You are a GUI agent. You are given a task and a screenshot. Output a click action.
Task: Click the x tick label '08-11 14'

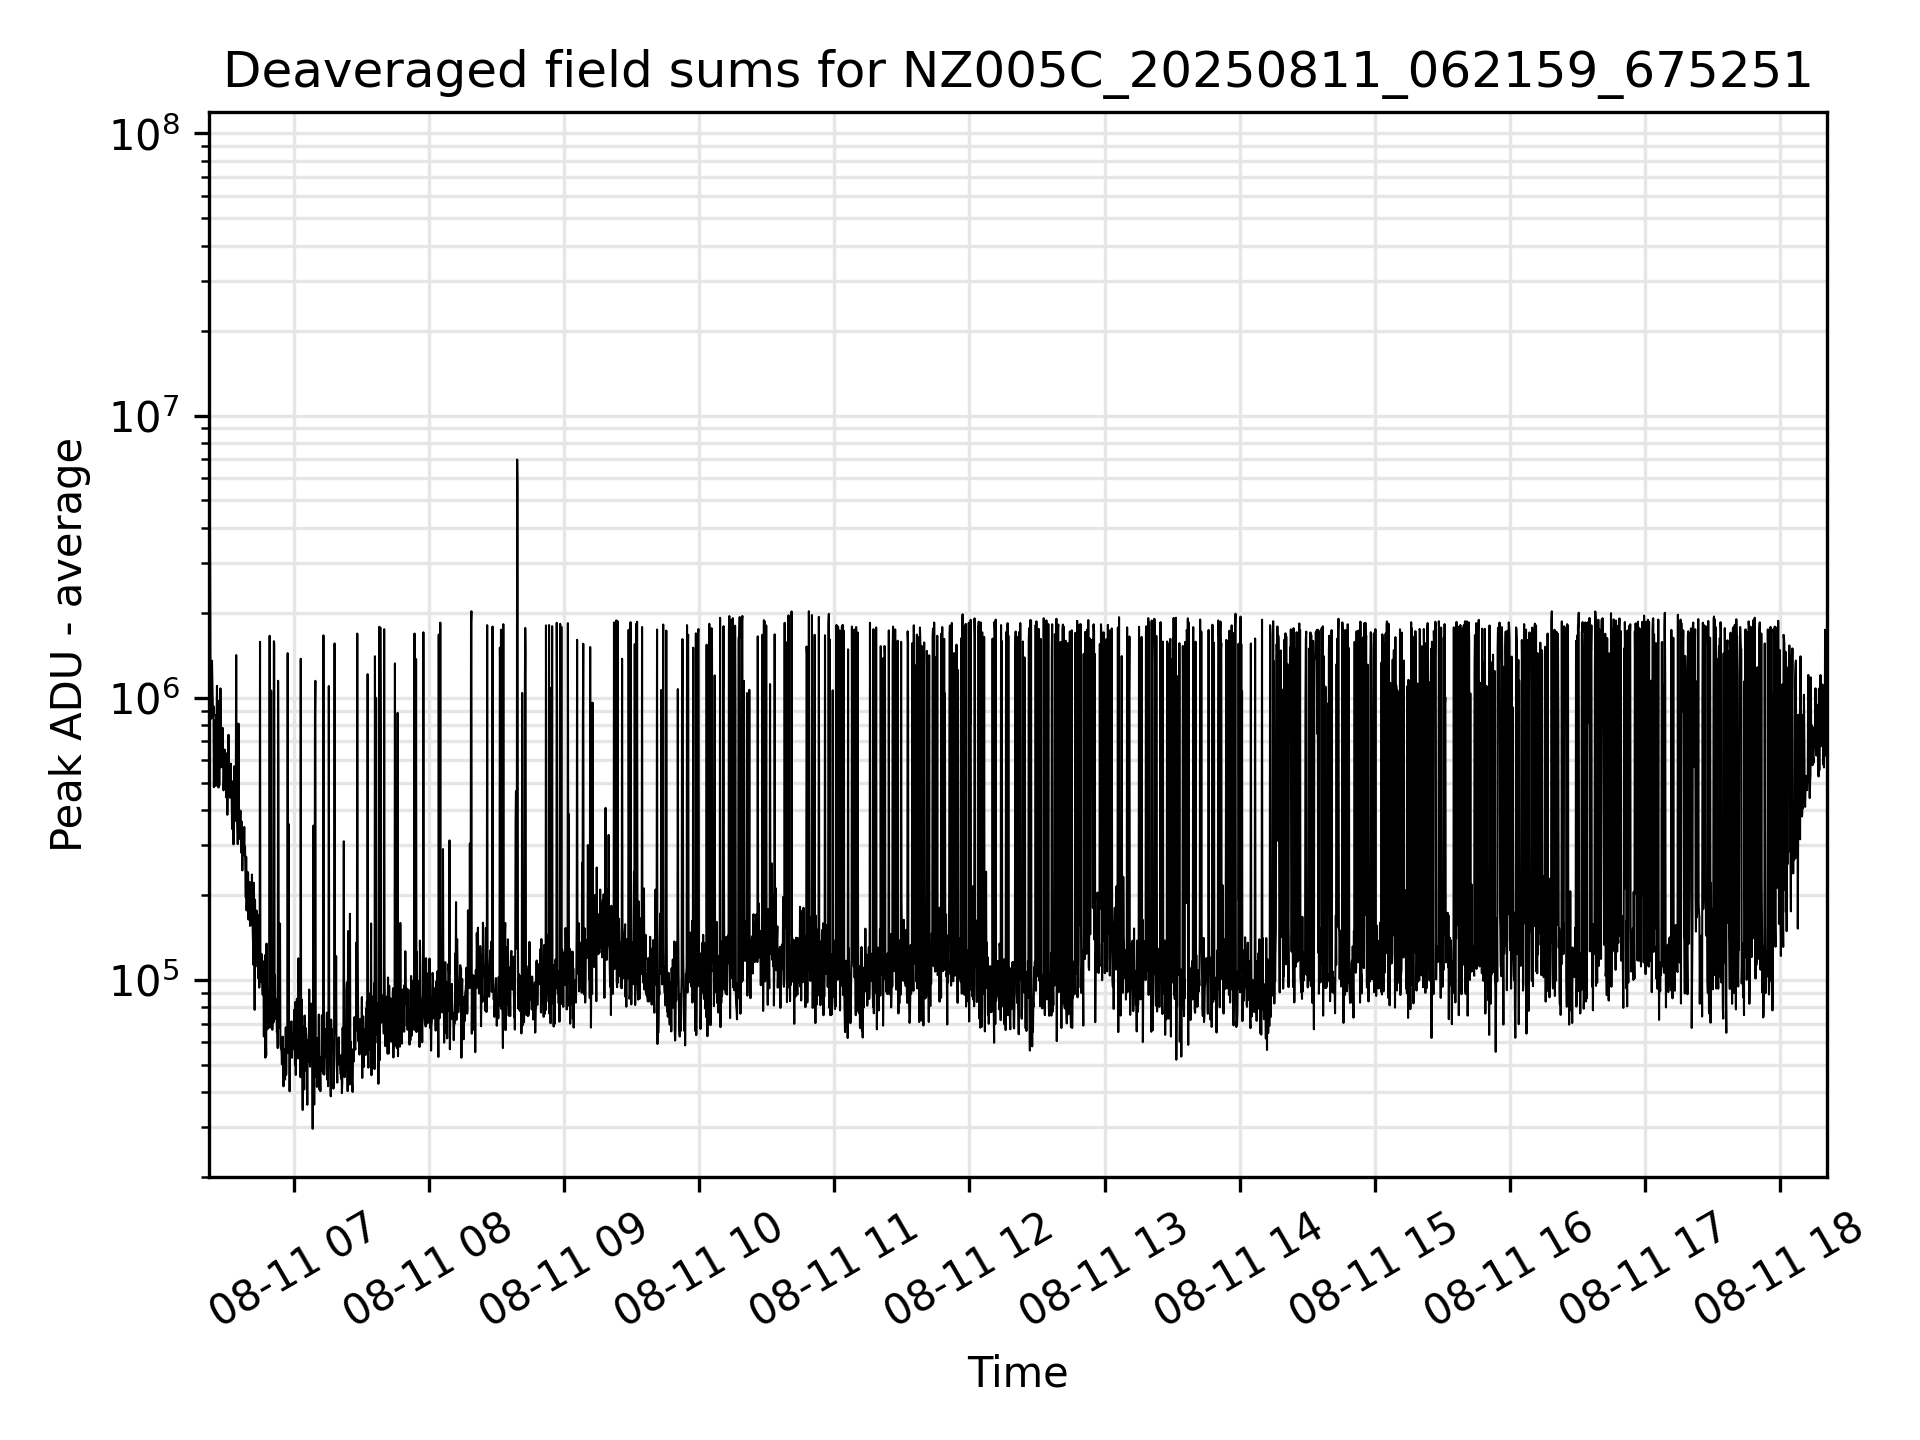[x=1238, y=1267]
